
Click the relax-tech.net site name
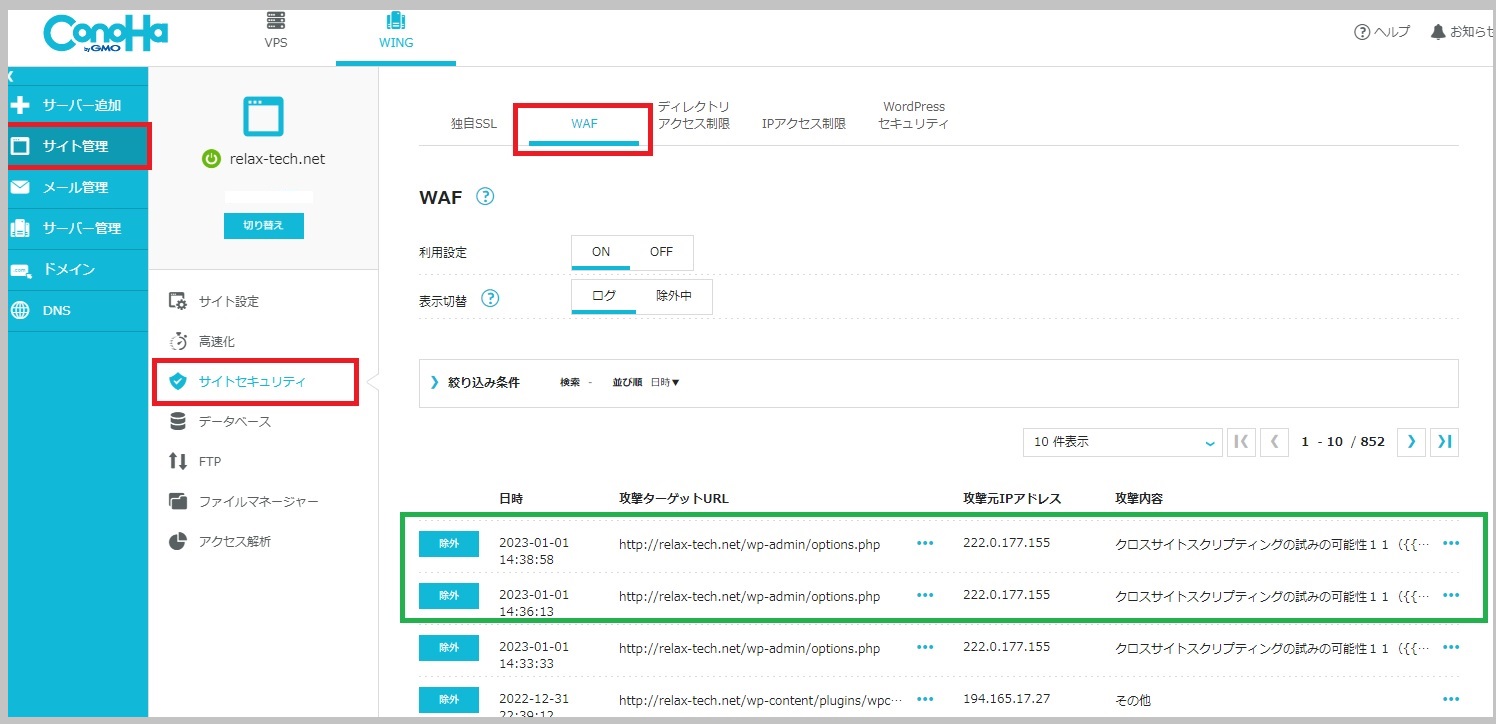tap(277, 159)
